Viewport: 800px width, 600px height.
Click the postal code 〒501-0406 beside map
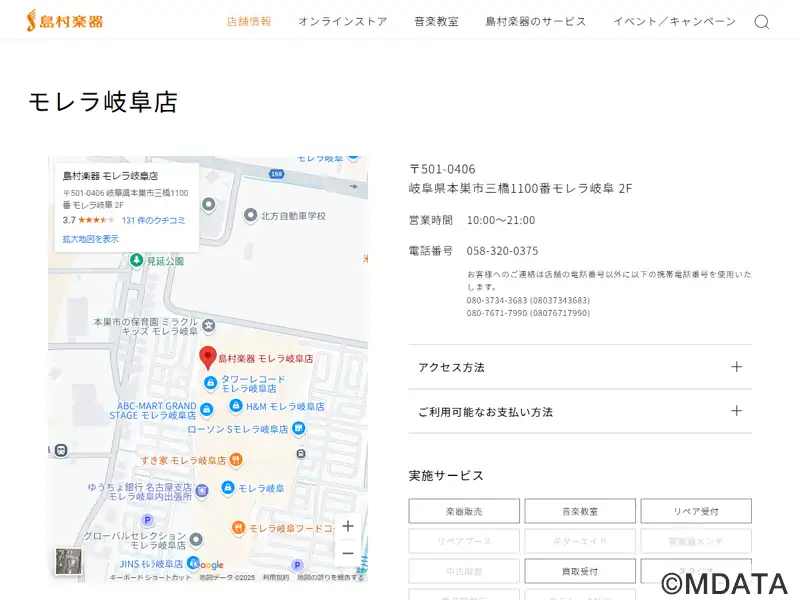click(x=442, y=169)
